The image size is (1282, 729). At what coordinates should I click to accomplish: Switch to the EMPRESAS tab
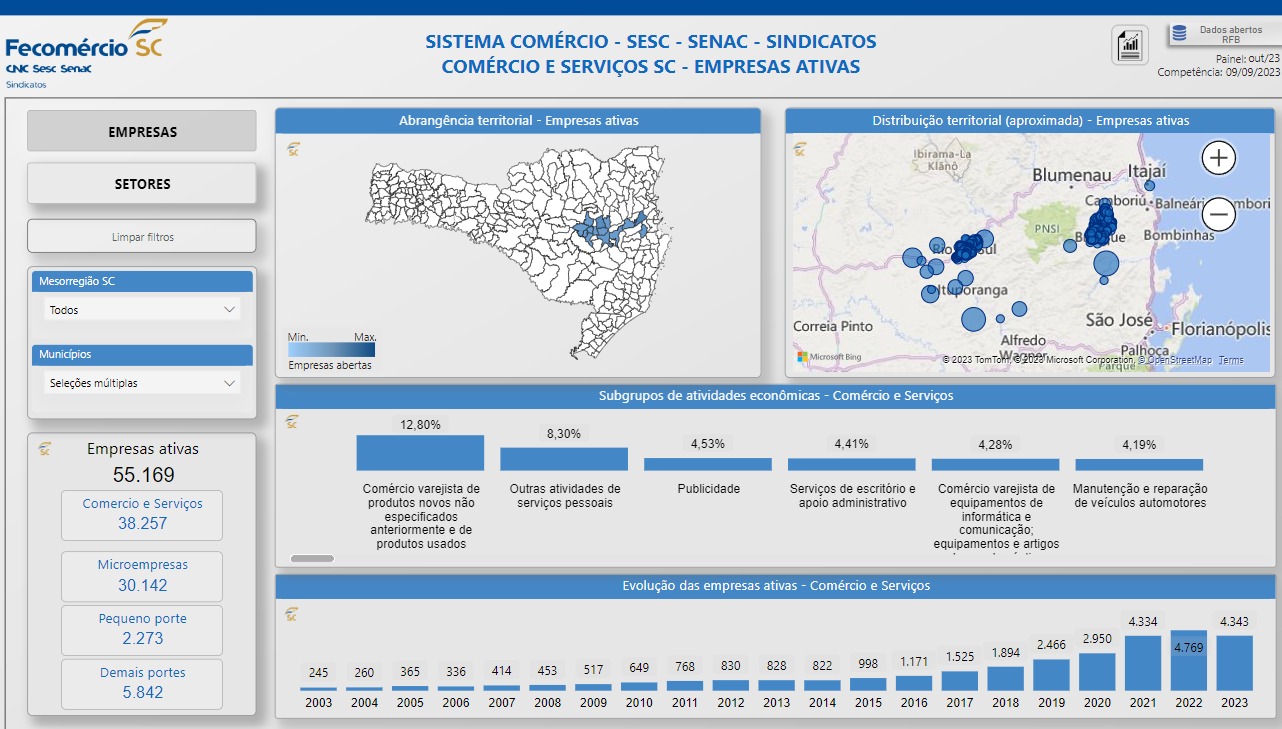coord(142,132)
